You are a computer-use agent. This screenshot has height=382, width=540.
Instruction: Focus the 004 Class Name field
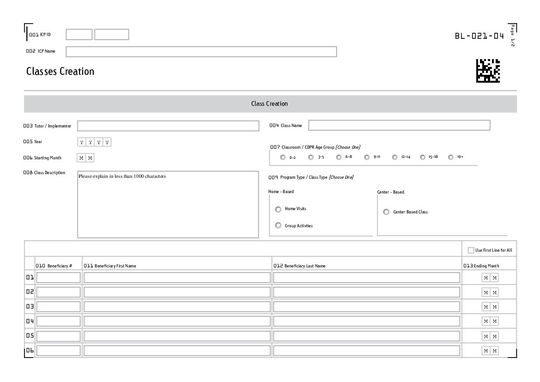click(x=399, y=125)
